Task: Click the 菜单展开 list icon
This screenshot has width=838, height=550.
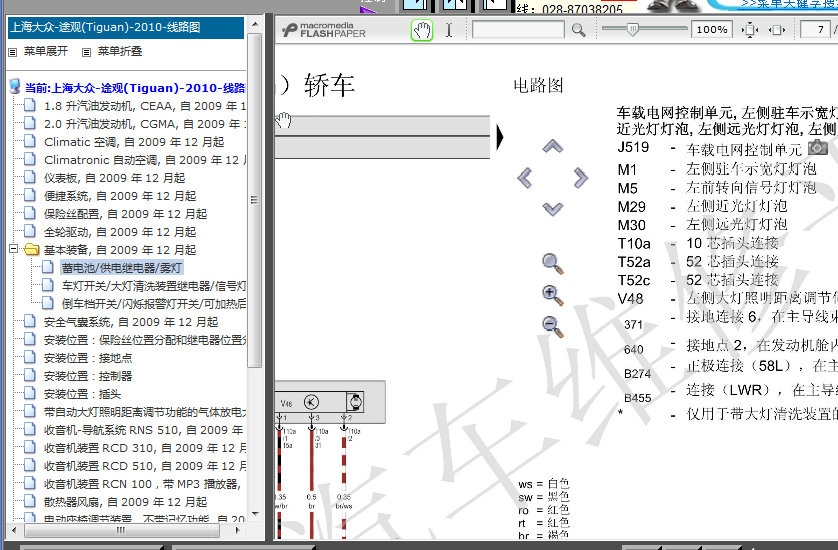Action: [x=13, y=52]
